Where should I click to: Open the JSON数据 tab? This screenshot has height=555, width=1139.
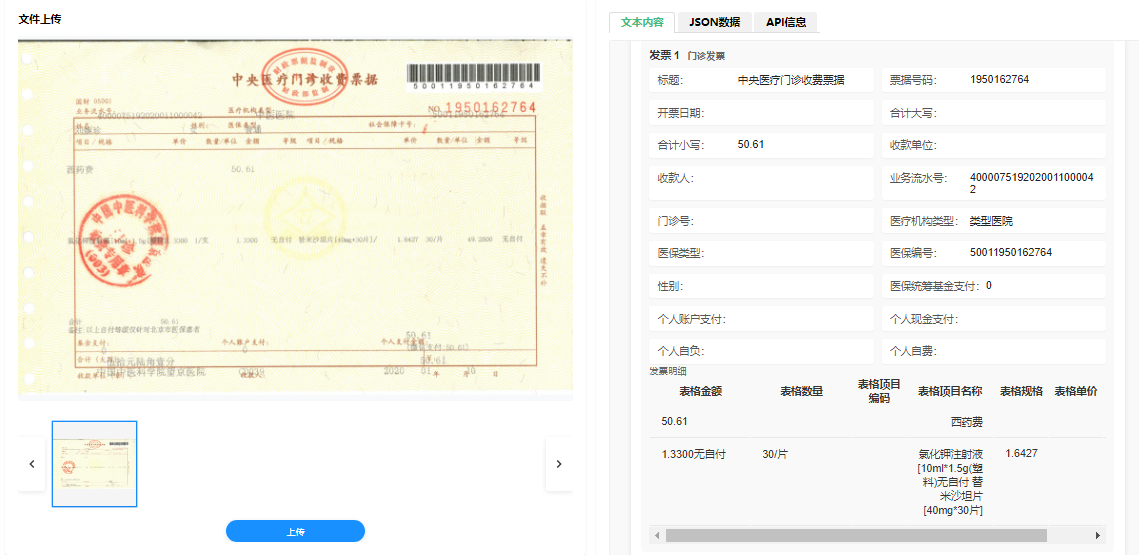click(714, 22)
